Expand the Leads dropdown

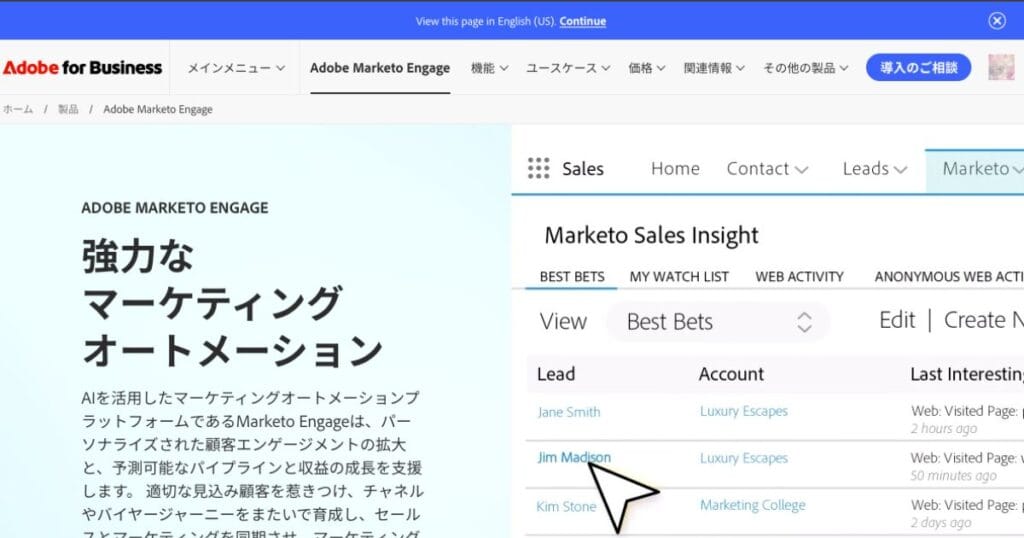874,169
